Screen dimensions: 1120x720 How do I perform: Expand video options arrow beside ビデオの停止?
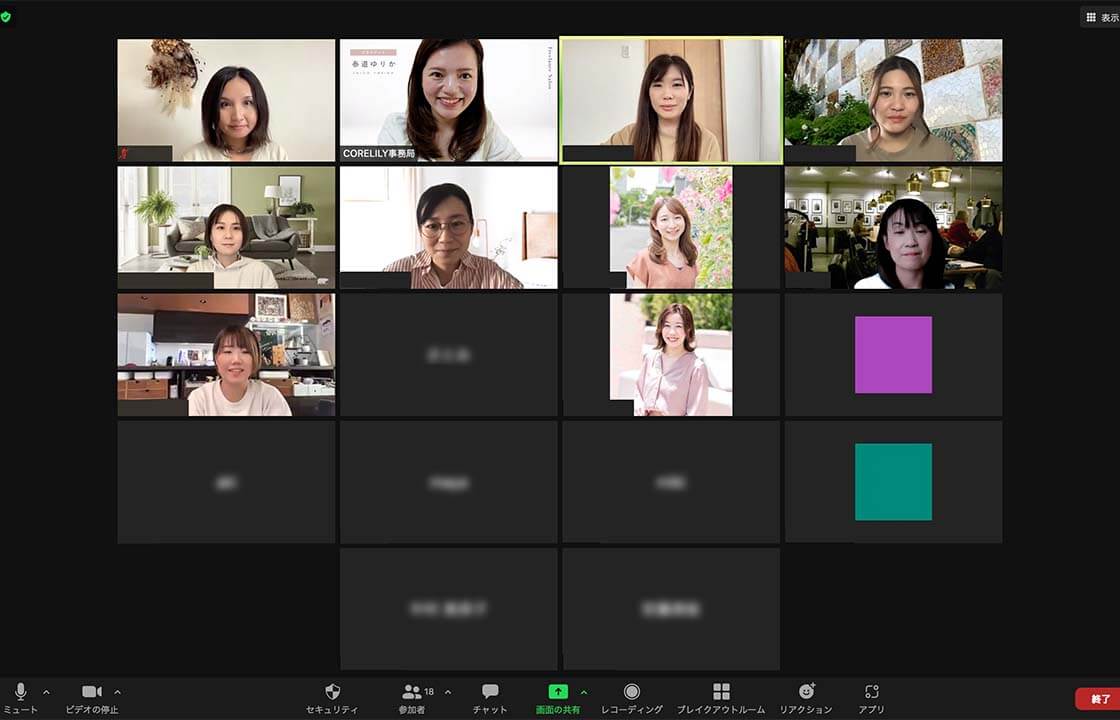pyautogui.click(x=117, y=692)
